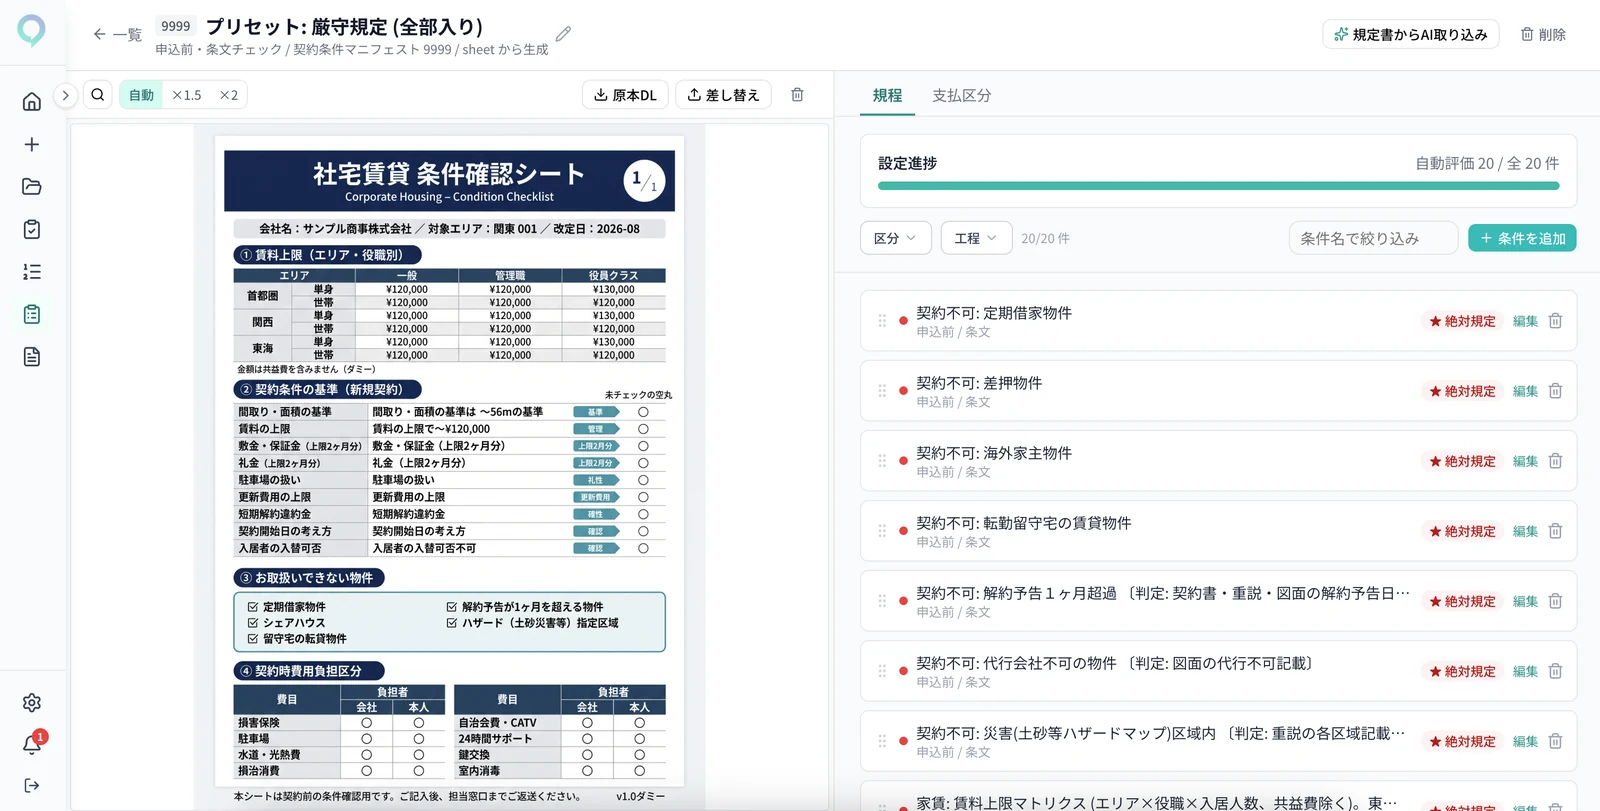Click the 自動評価 20 / 全 20 件 text
This screenshot has width=1600, height=811.
coord(1487,163)
